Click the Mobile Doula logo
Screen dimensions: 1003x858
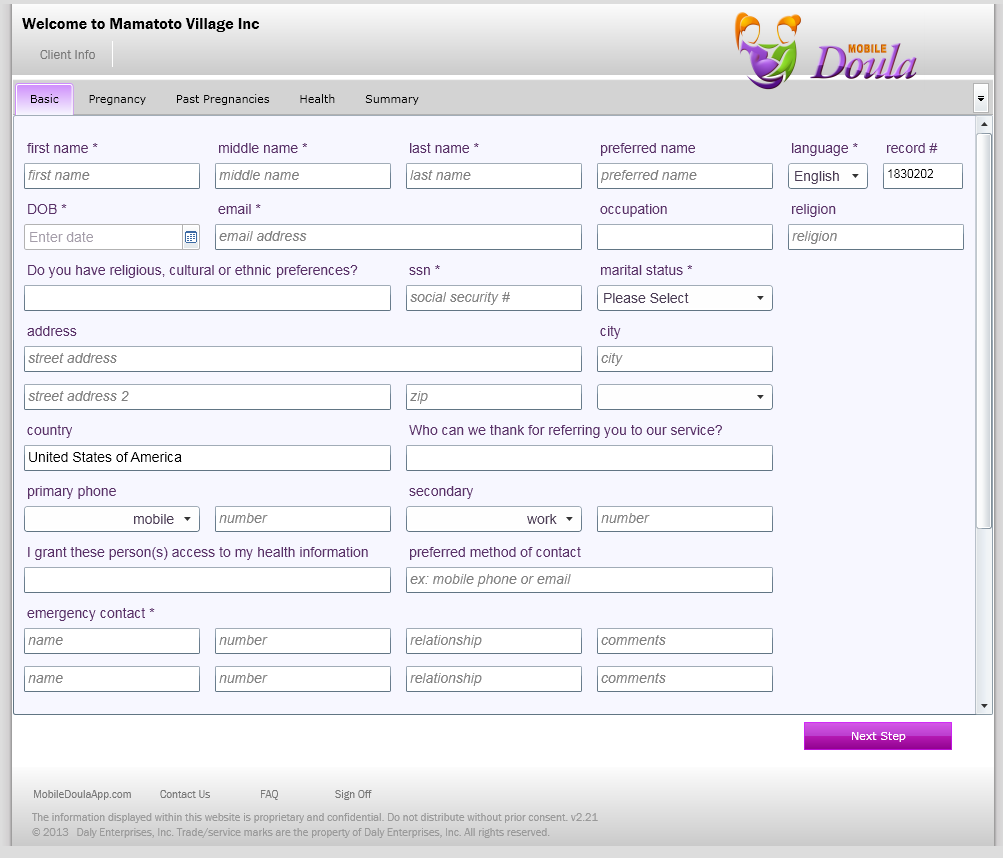point(825,51)
